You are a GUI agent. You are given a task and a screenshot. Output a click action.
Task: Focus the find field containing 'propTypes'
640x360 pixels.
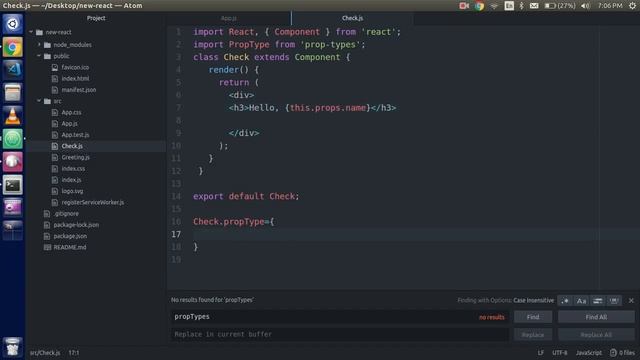click(339, 317)
